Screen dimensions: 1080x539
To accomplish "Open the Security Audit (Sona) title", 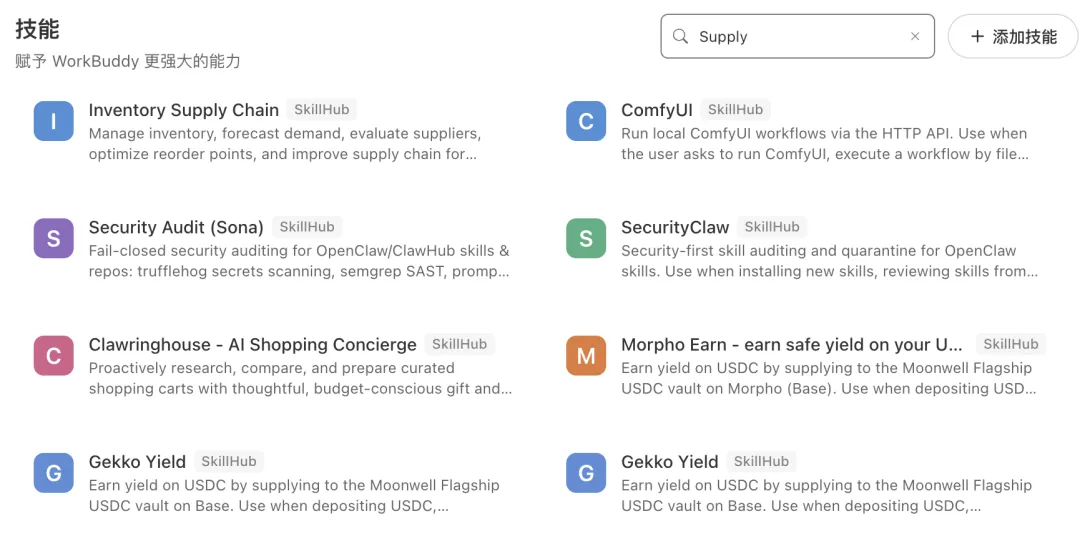I will pos(176,227).
